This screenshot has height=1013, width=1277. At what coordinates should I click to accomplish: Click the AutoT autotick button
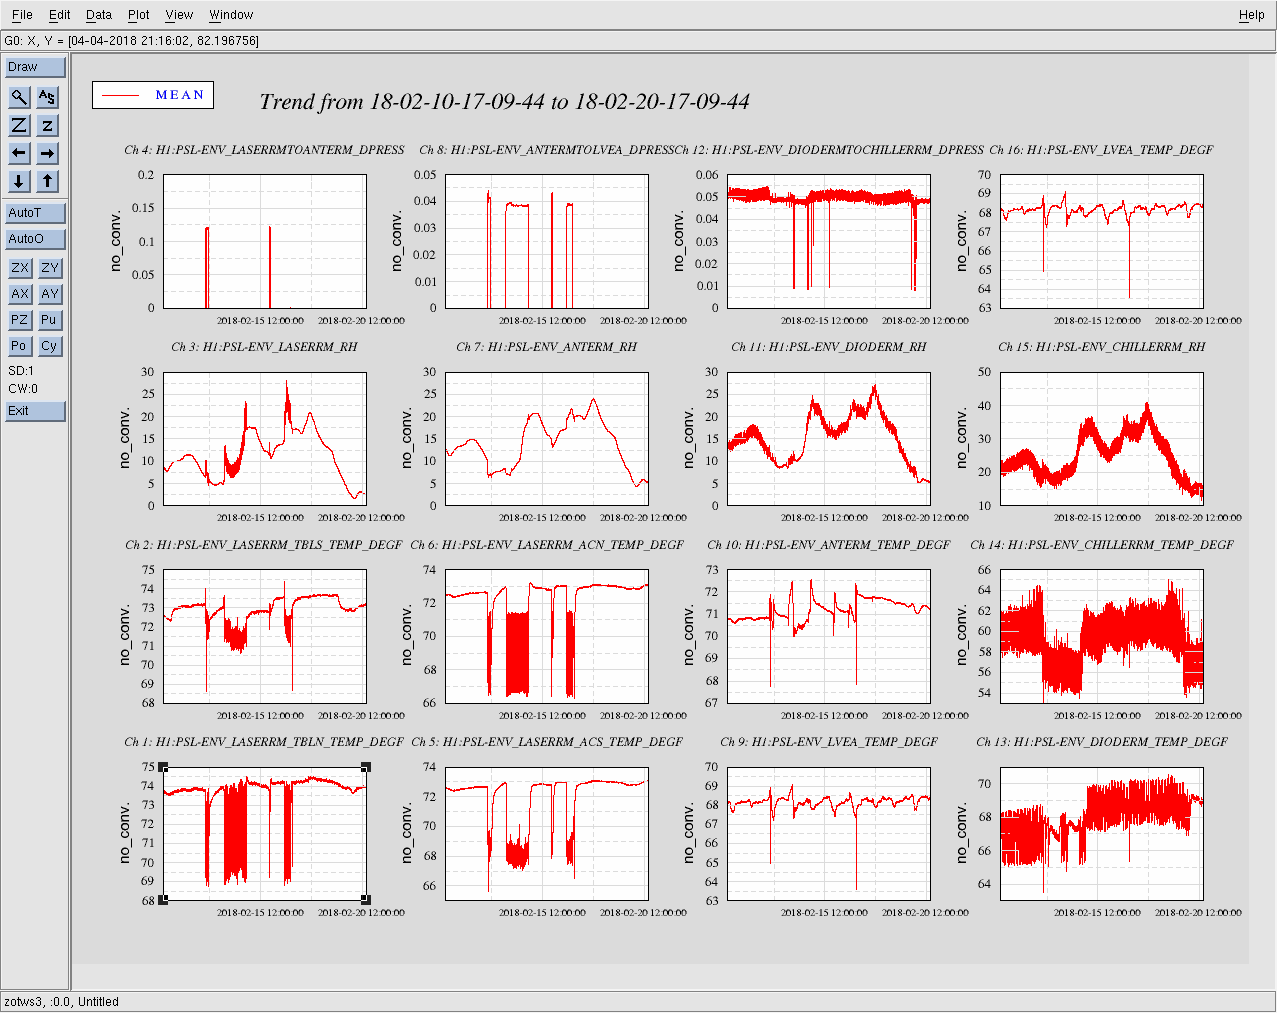point(35,213)
